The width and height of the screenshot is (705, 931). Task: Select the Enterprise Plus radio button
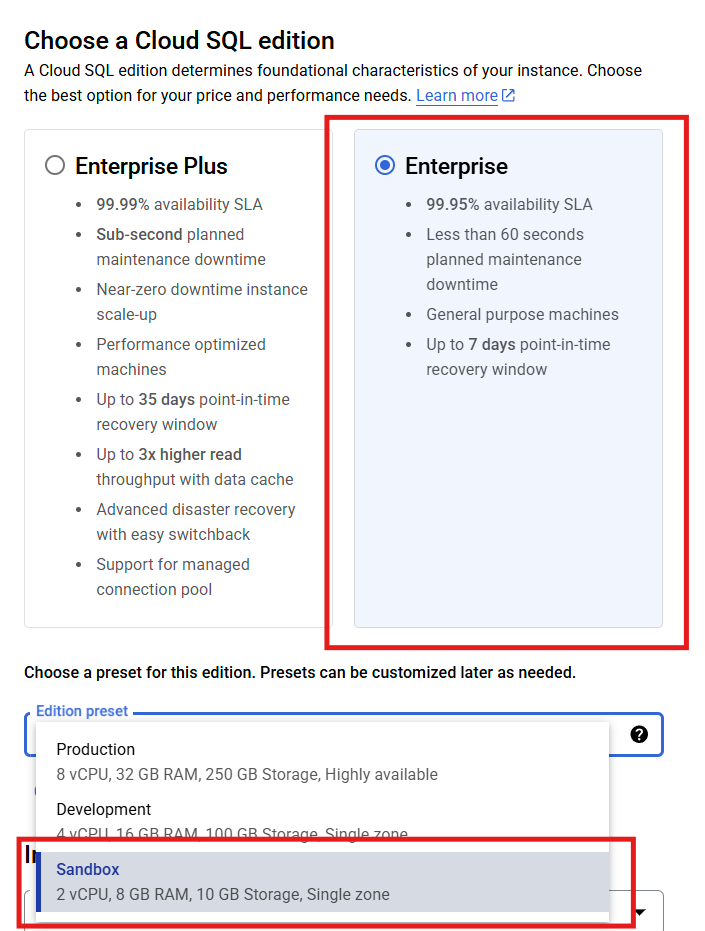point(56,165)
